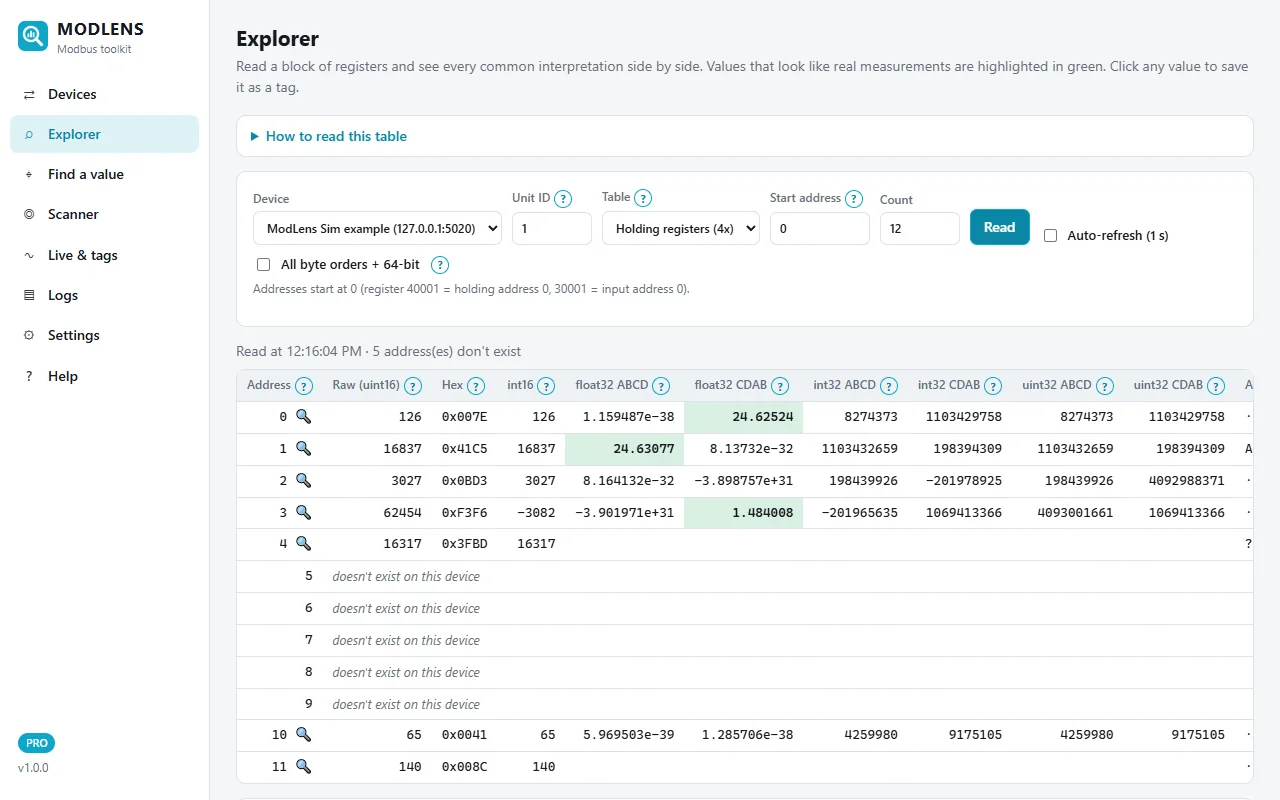Click the PRO badge
Image resolution: width=1280 pixels, height=800 pixels.
pyautogui.click(x=36, y=743)
